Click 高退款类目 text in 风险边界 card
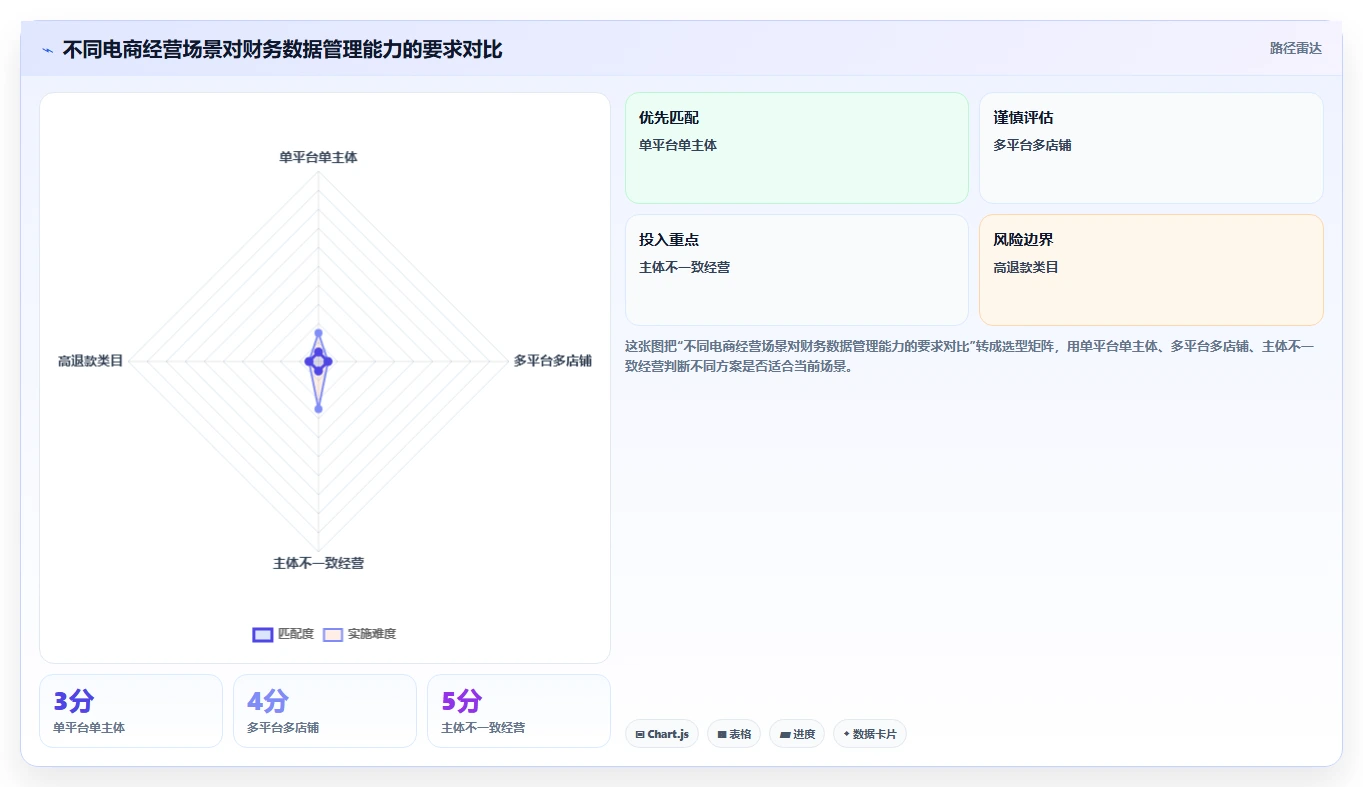This screenshot has height=787, width=1363. (x=1026, y=267)
